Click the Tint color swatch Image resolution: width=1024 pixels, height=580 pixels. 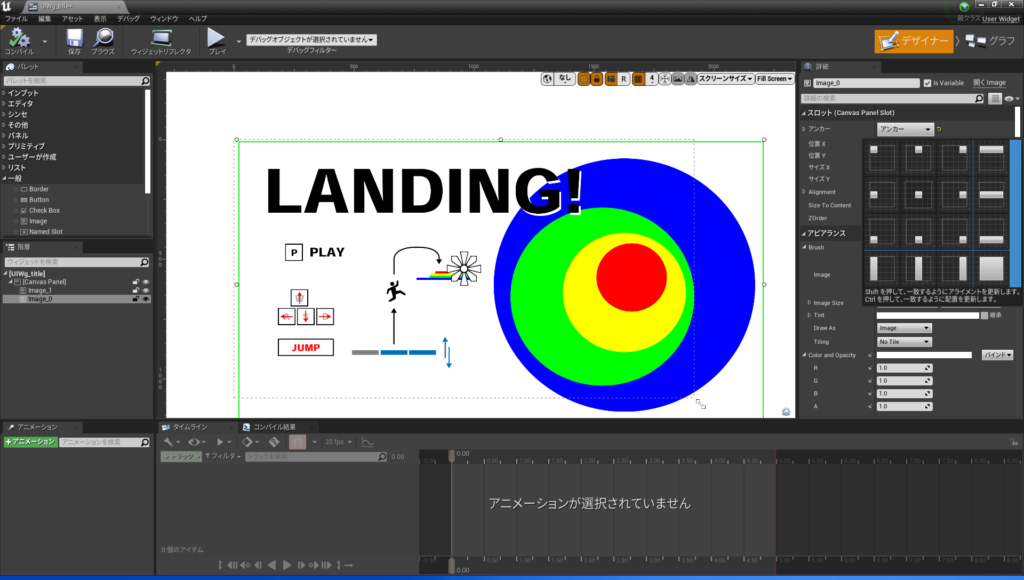tap(927, 315)
